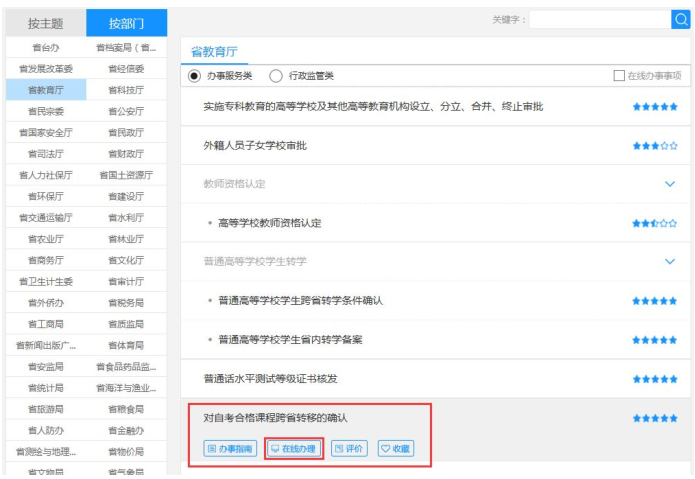Select 省公安厅 in department list

(126, 111)
